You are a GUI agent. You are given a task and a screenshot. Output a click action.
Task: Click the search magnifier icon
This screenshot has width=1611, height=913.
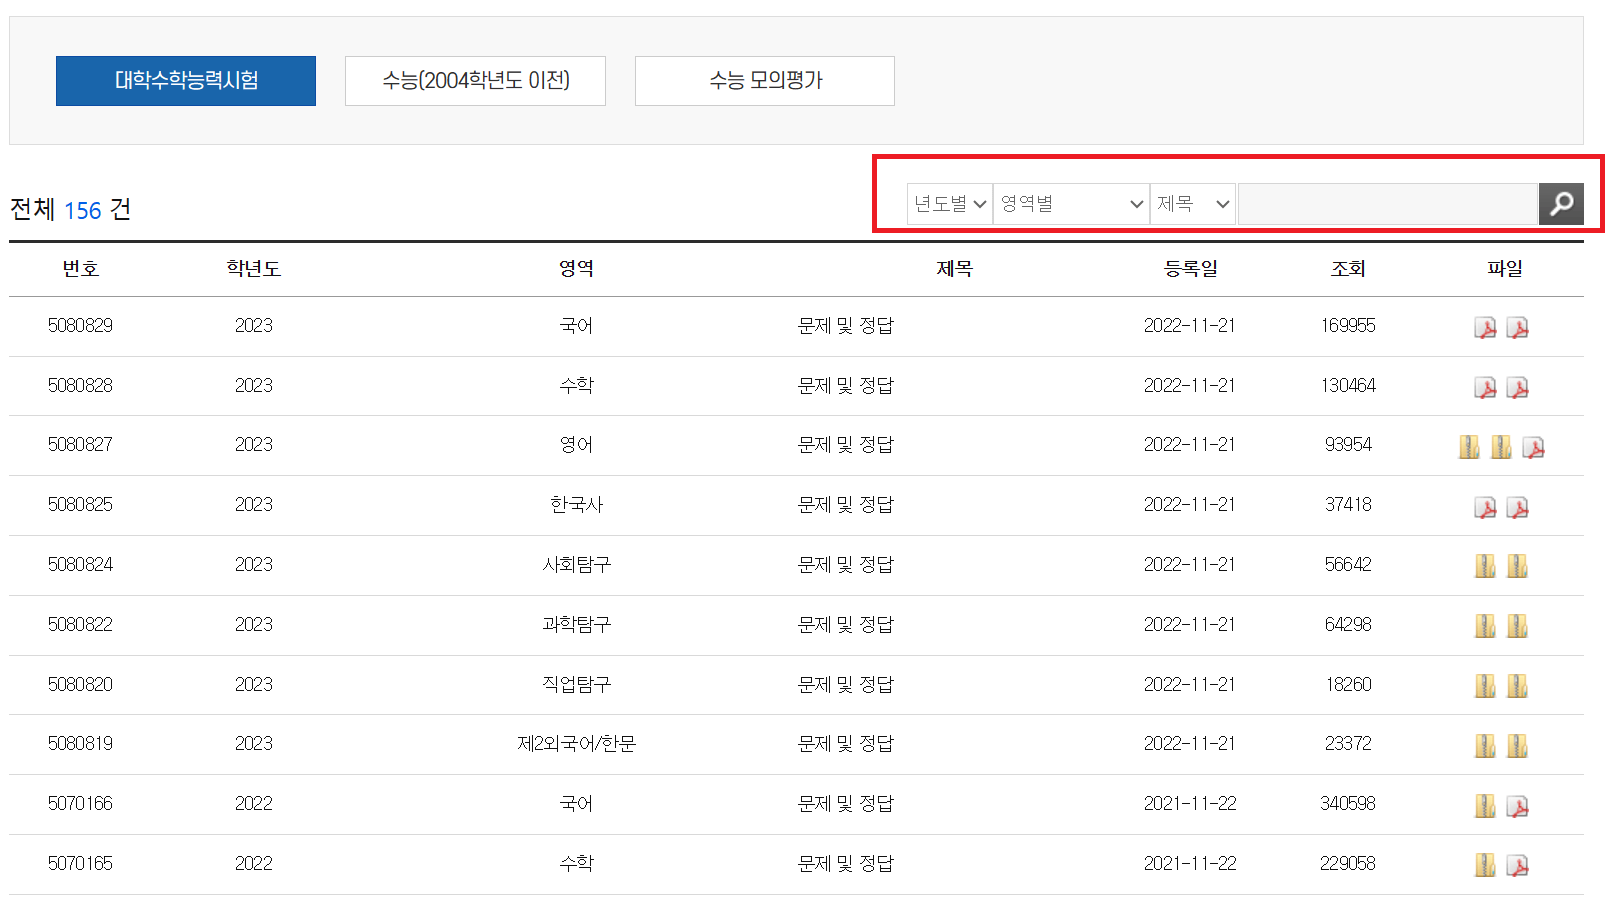tap(1560, 203)
